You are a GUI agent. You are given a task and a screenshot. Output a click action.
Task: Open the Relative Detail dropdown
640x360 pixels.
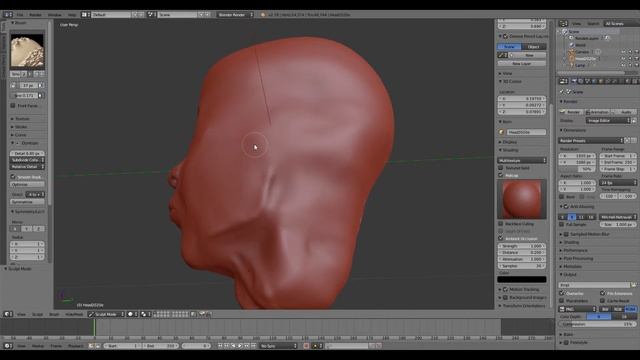pyautogui.click(x=27, y=167)
